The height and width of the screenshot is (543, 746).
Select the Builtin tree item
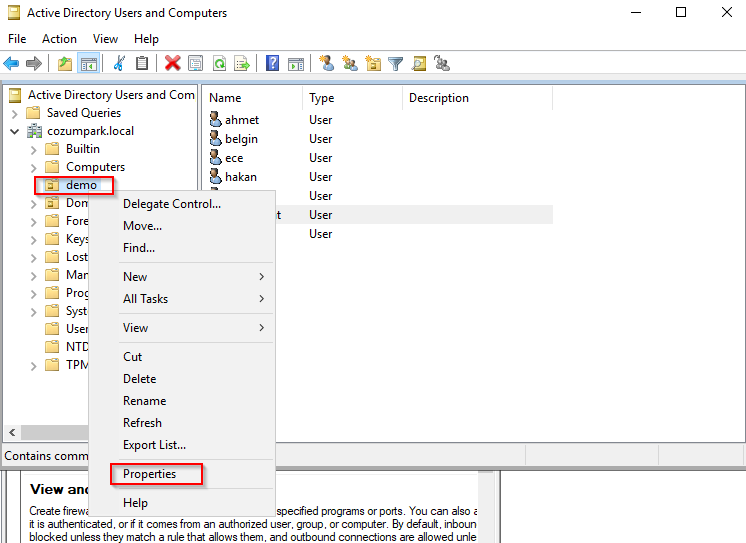(x=83, y=149)
